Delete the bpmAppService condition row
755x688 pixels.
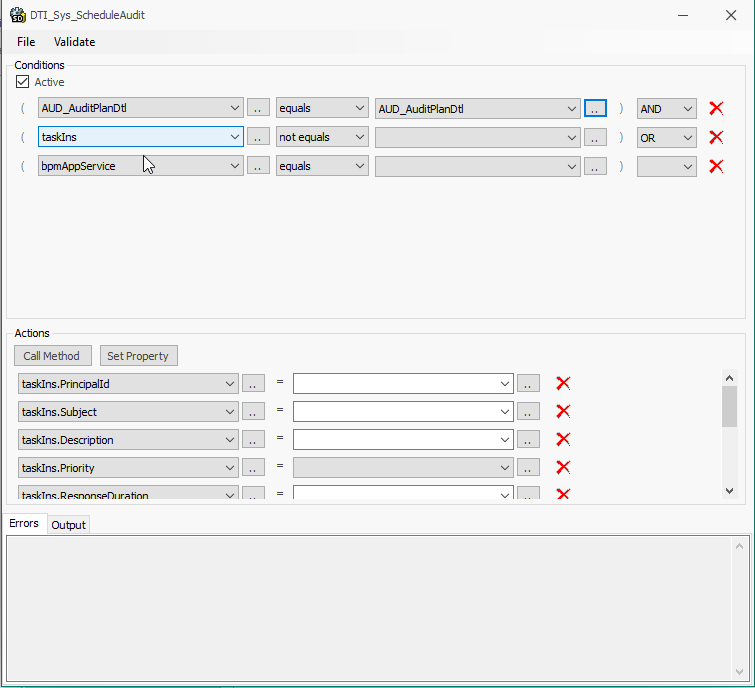click(x=716, y=166)
